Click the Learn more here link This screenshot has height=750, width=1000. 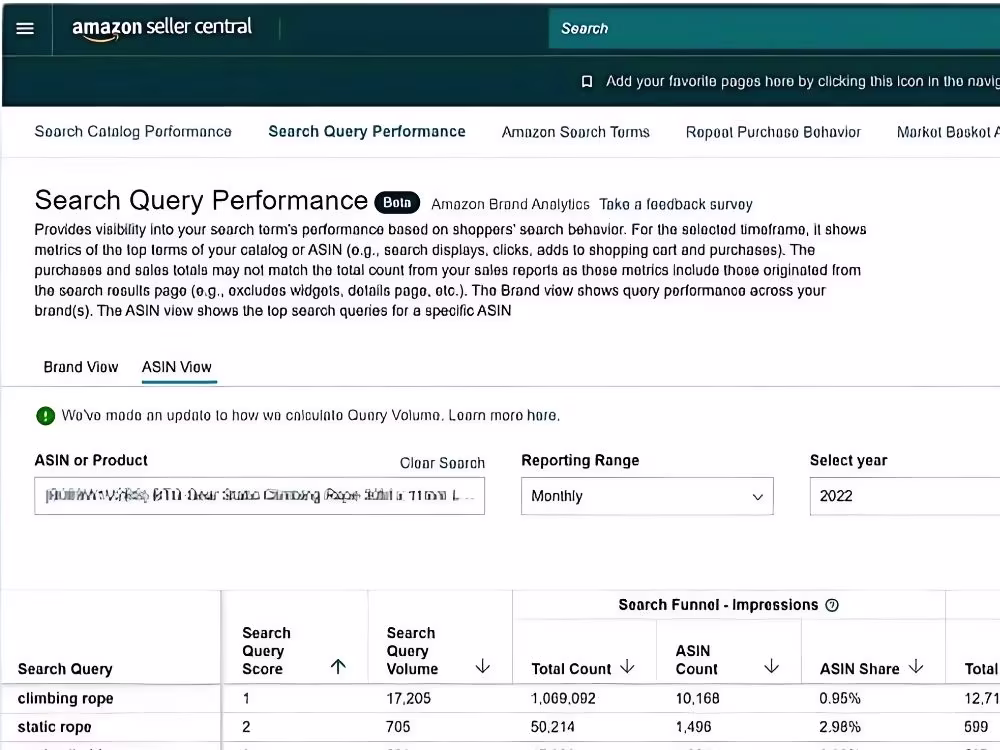click(504, 416)
